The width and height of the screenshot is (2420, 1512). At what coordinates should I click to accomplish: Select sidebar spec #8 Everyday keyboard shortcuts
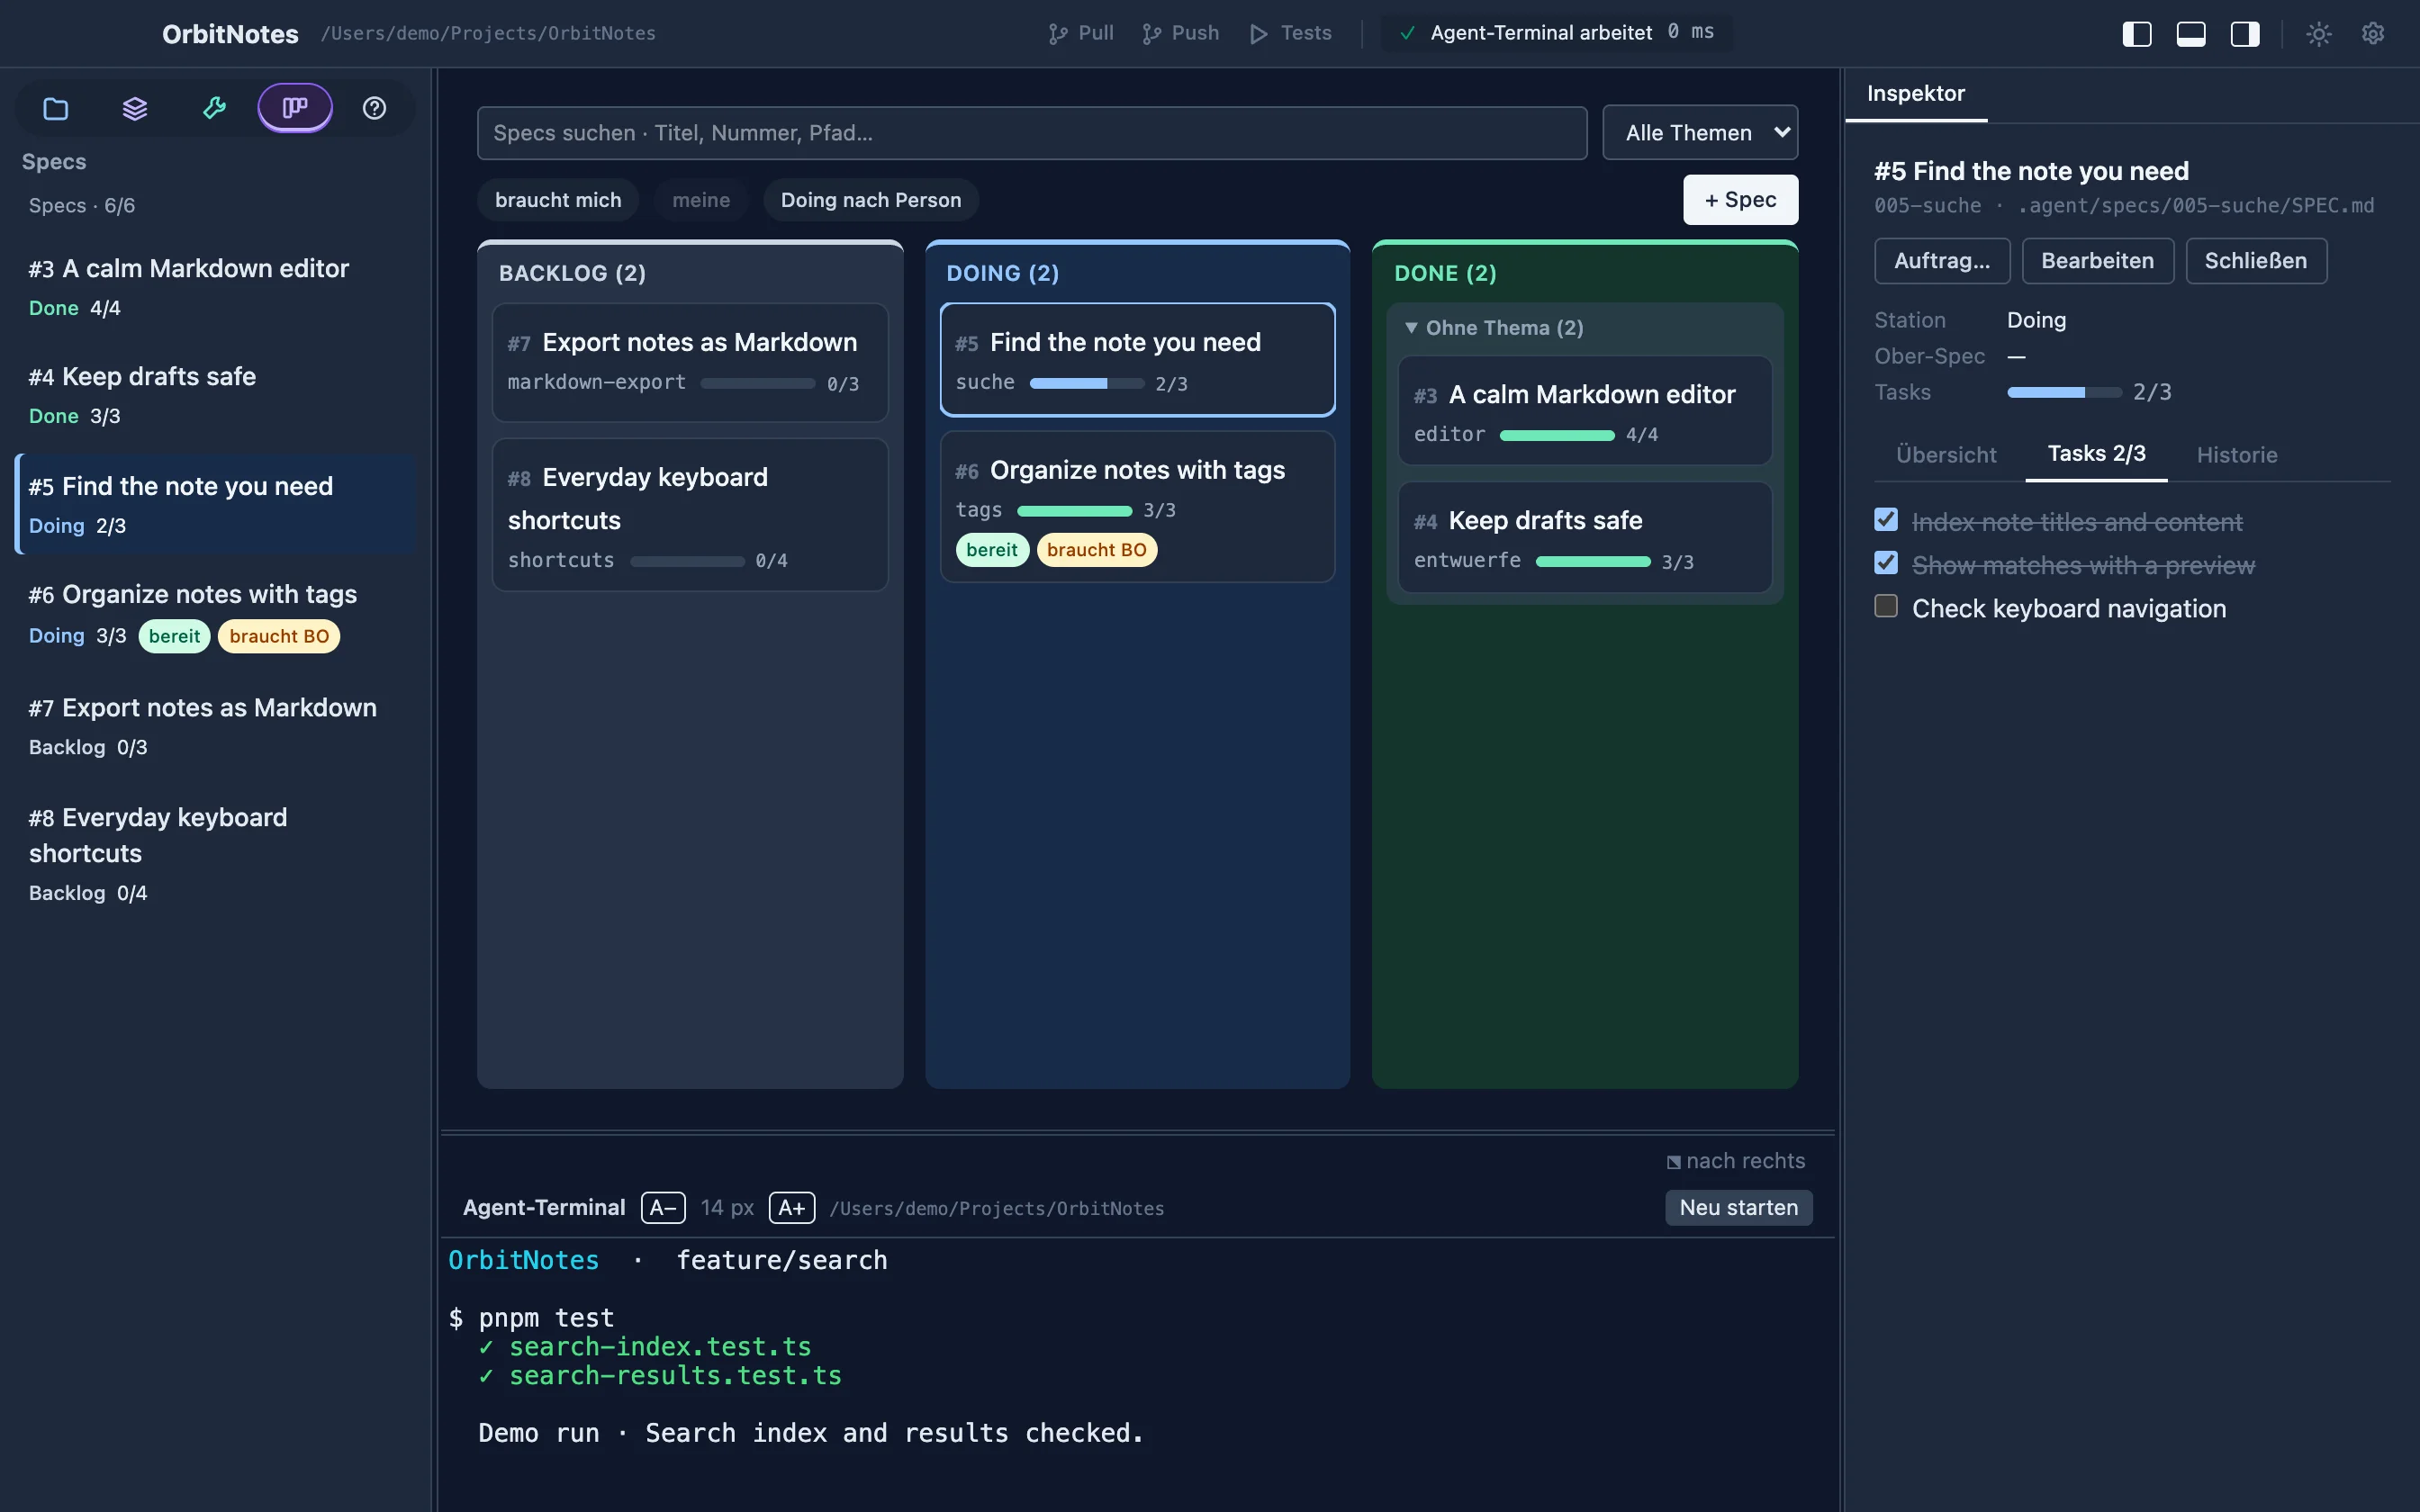click(215, 853)
